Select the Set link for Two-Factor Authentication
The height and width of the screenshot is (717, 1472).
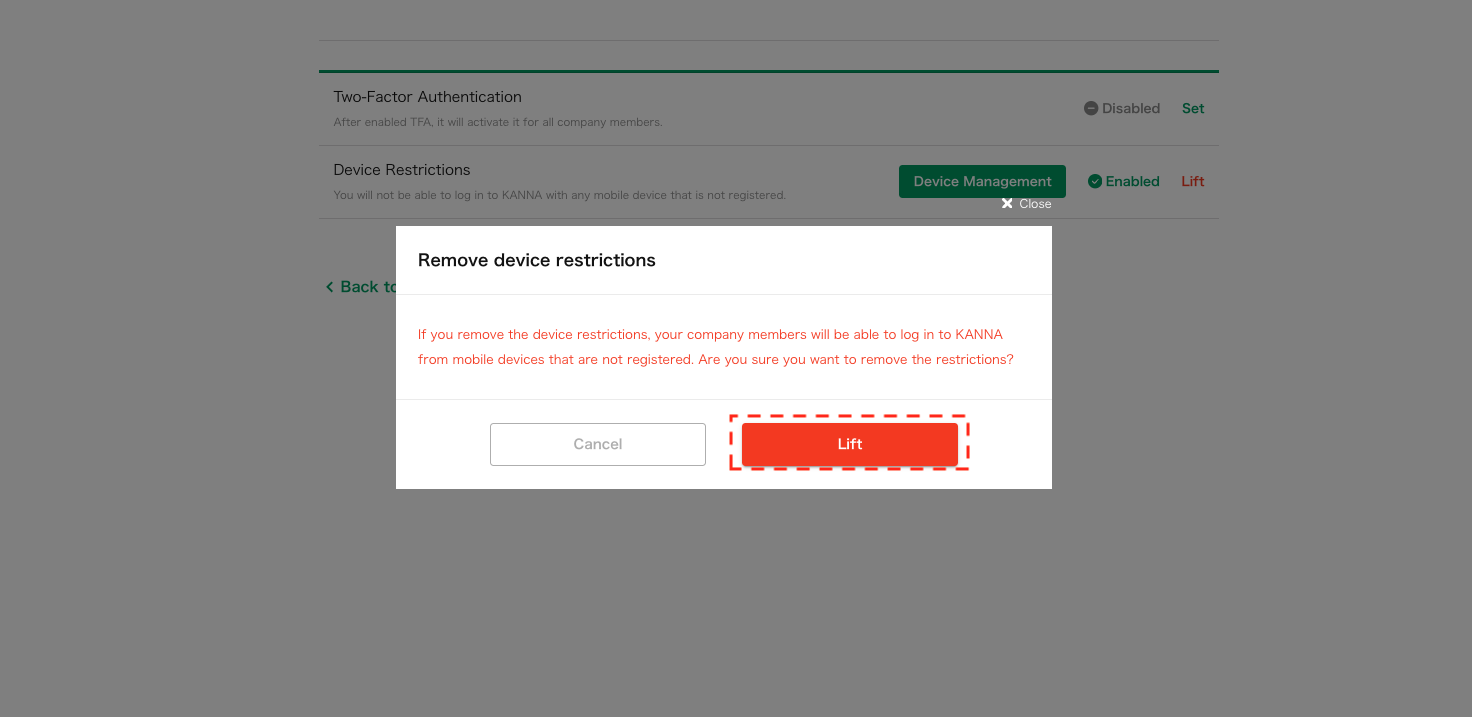tap(1193, 108)
